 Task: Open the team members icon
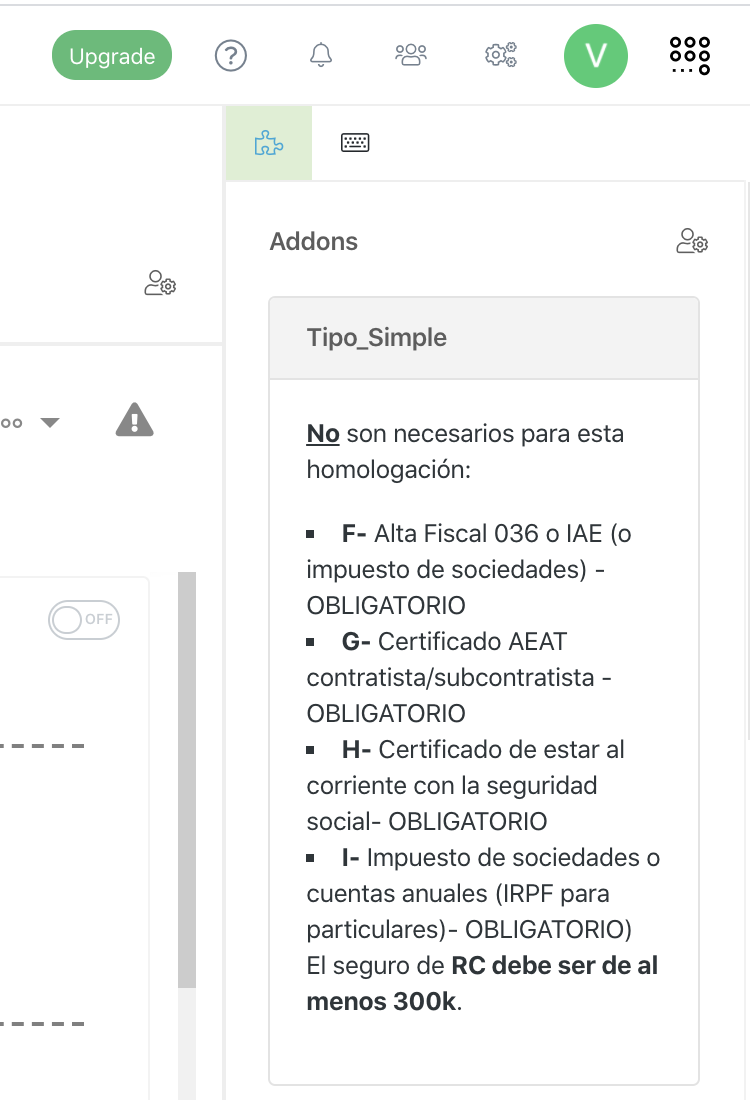[x=410, y=56]
